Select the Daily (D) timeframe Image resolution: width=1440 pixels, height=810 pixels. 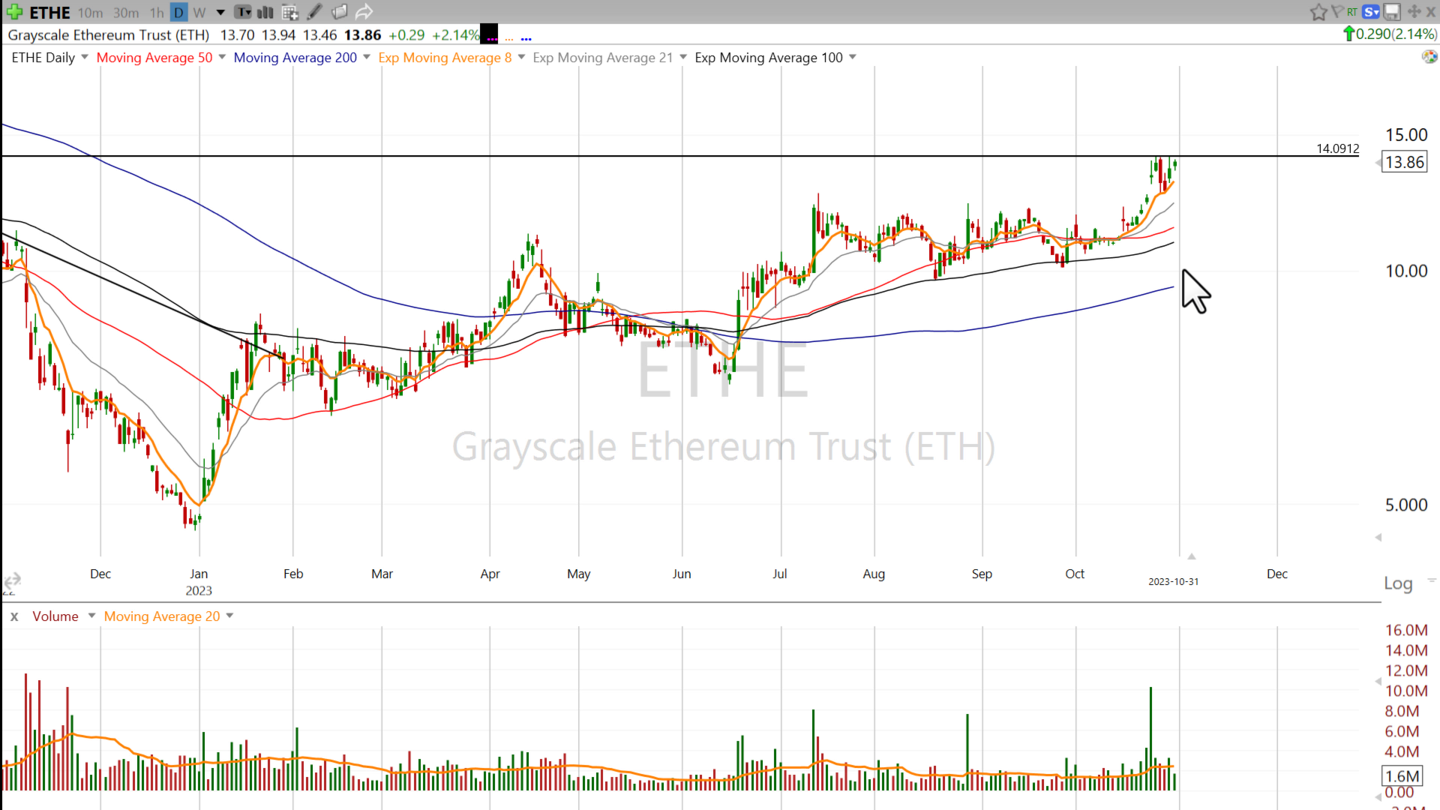(x=179, y=13)
